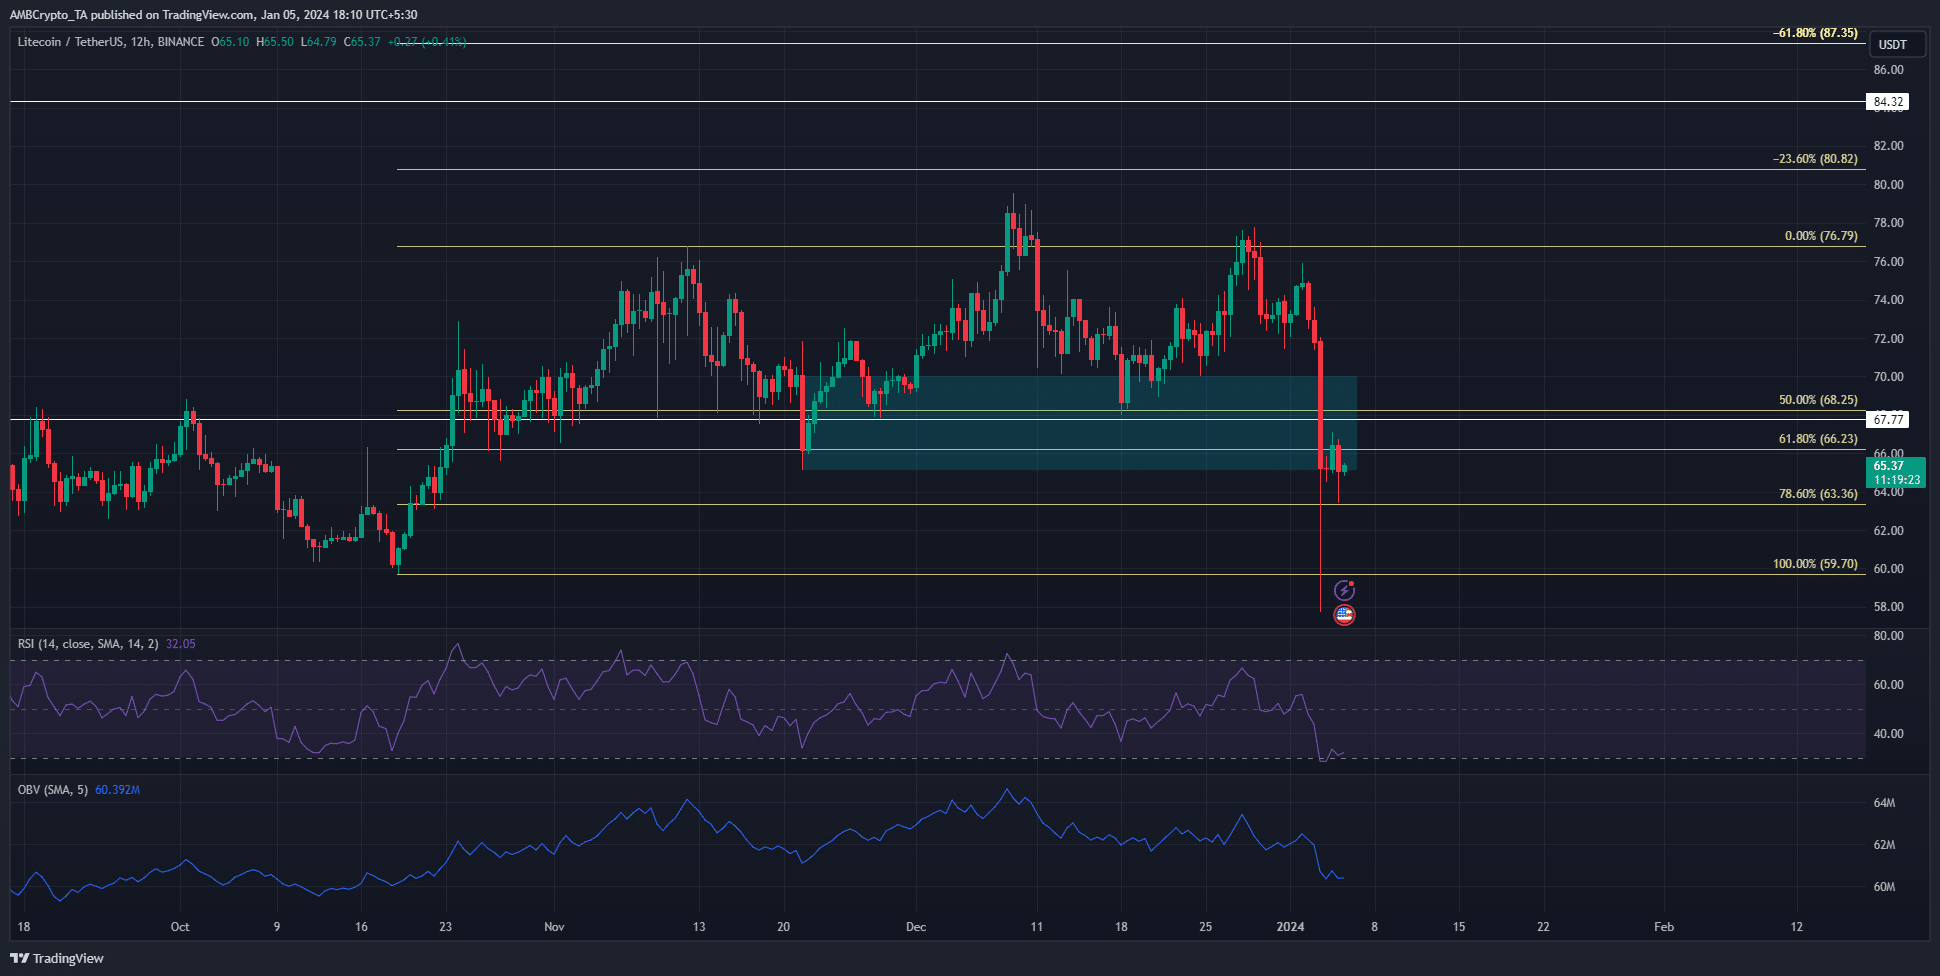Viewport: 1940px width, 976px height.
Task: Select the RSI indicator legend
Action: [x=88, y=644]
